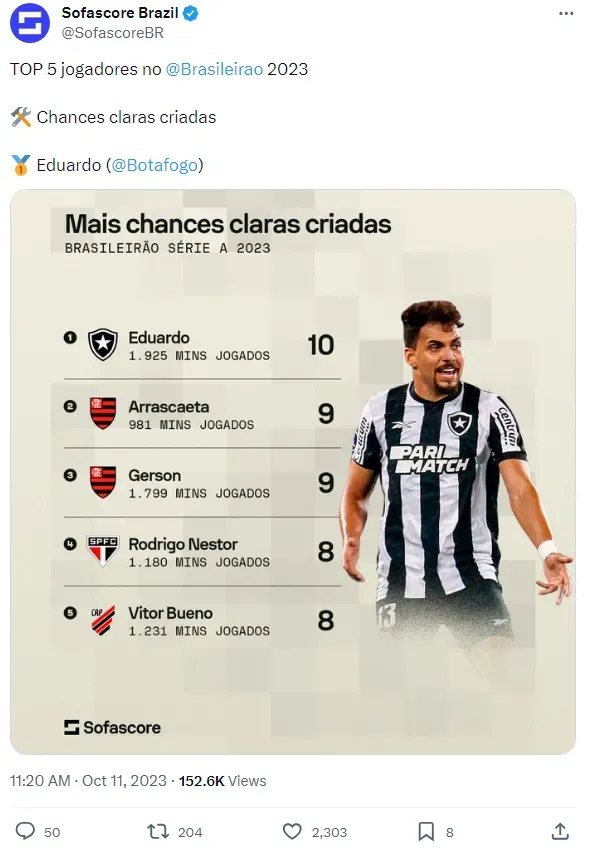This screenshot has height=854, width=589.
Task: Open the tweet timestamp 11:20 AM Oct 11, 2023
Action: tap(88, 780)
